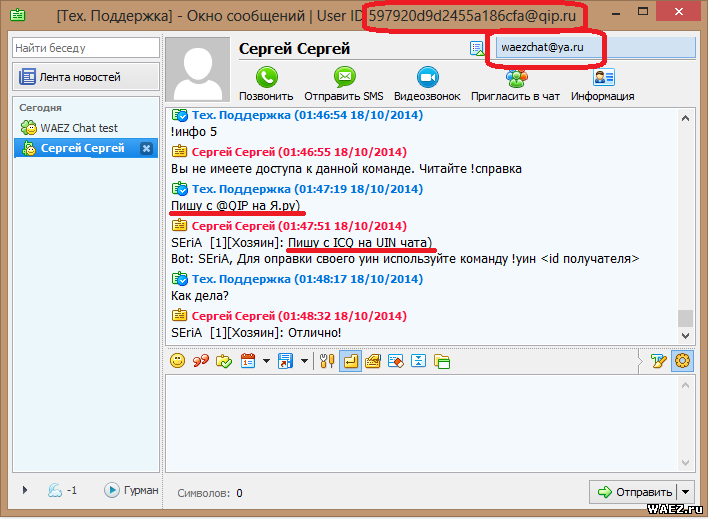
Task: Click the folder and window icon
Action: coord(442,361)
